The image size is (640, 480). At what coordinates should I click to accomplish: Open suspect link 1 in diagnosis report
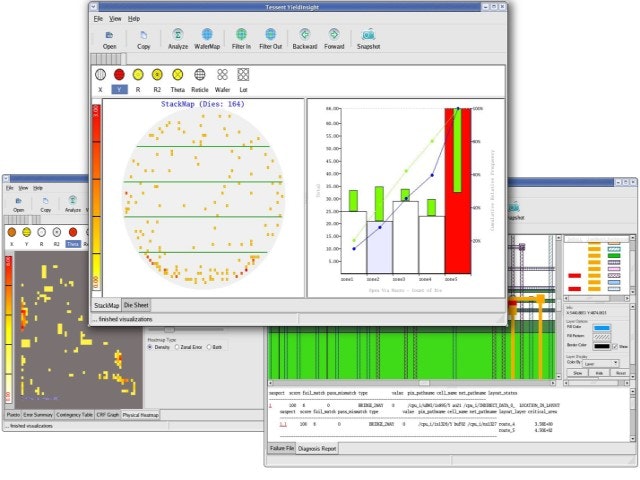pyautogui.click(x=270, y=405)
